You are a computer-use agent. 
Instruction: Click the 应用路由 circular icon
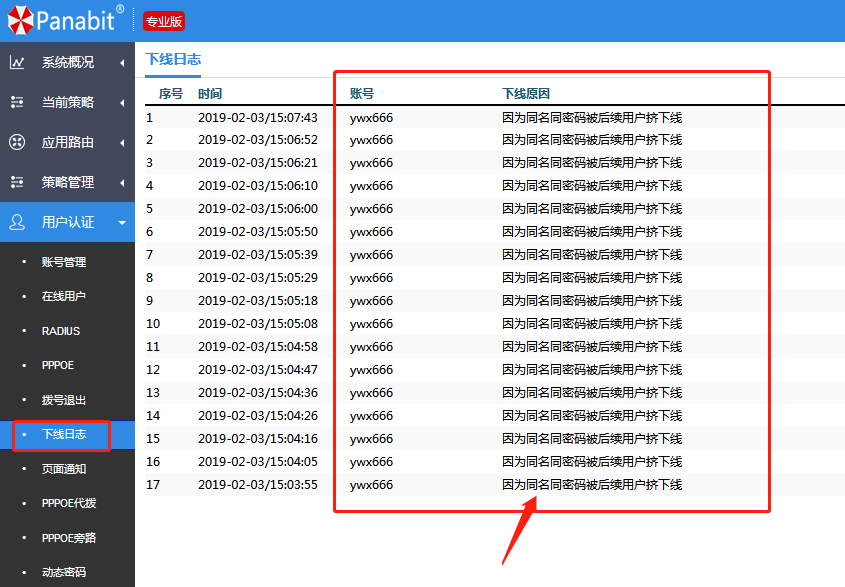click(17, 142)
